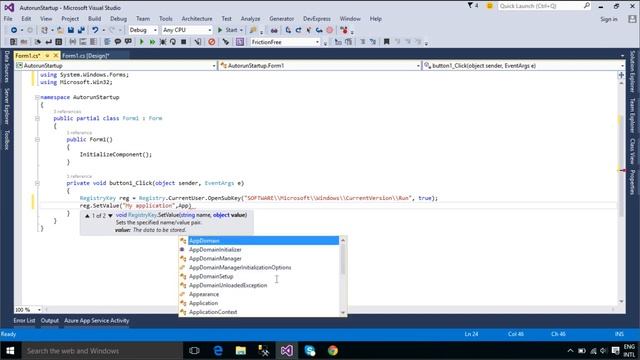
Task: Click the double green arrow run icon
Action: click(x=152, y=42)
